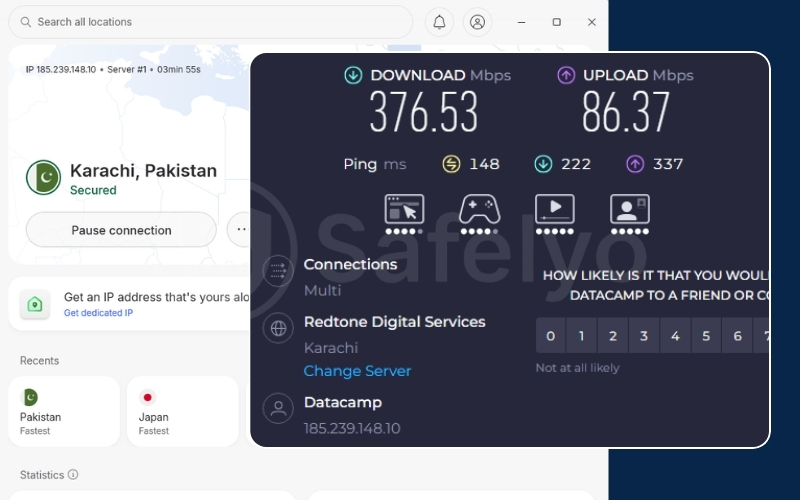Close the VPN window

[x=592, y=22]
